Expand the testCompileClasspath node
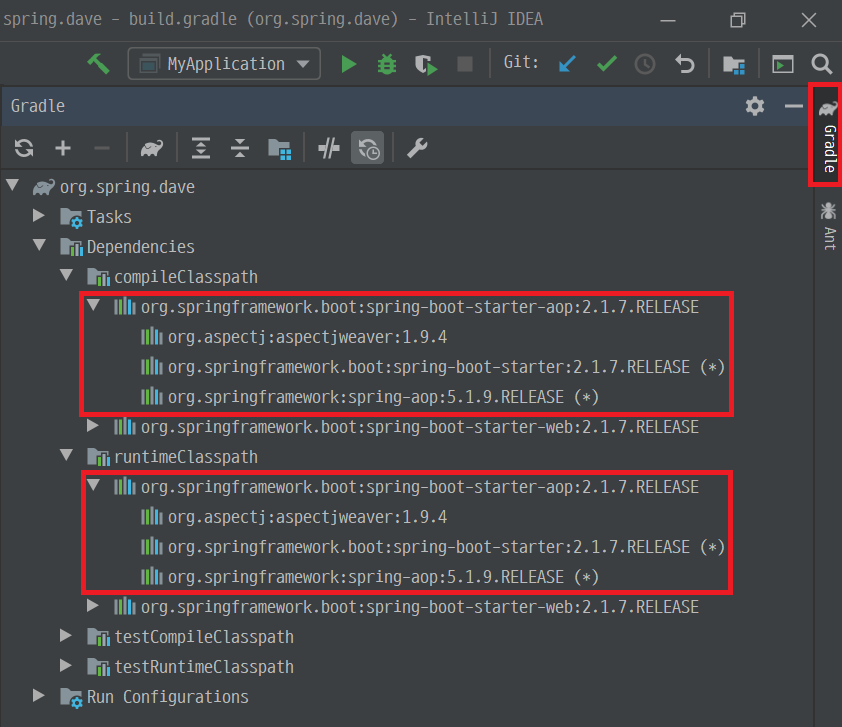The image size is (842, 727). (66, 636)
